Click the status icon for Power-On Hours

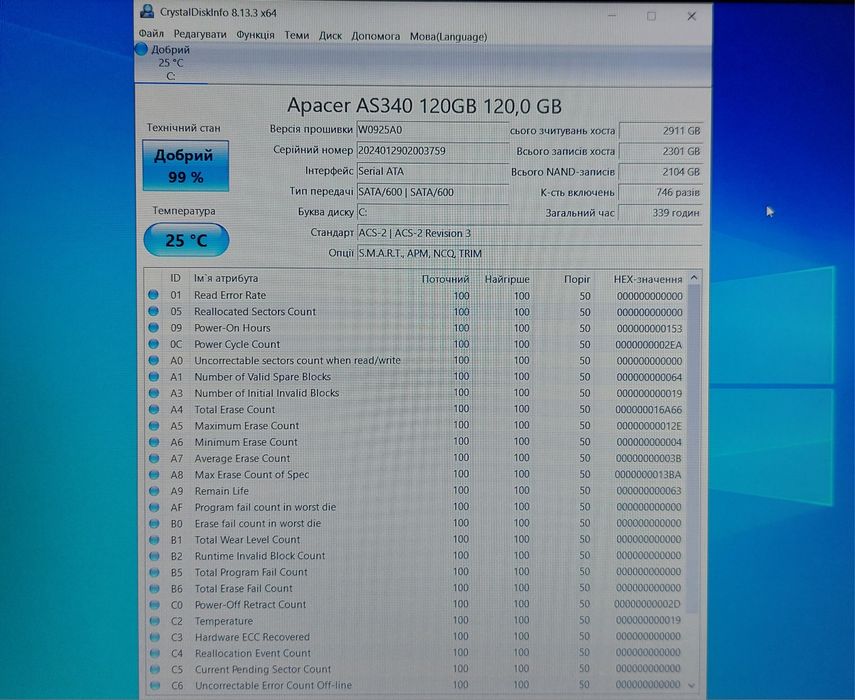153,328
